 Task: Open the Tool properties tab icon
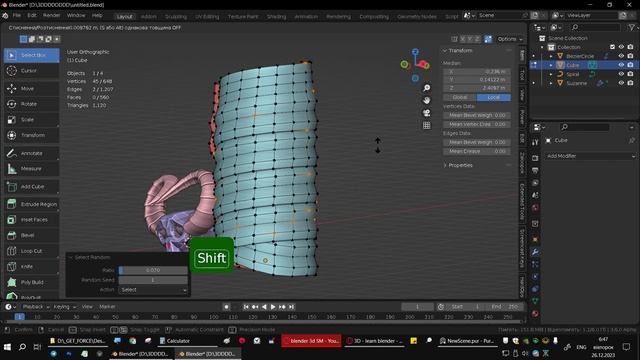click(x=535, y=142)
